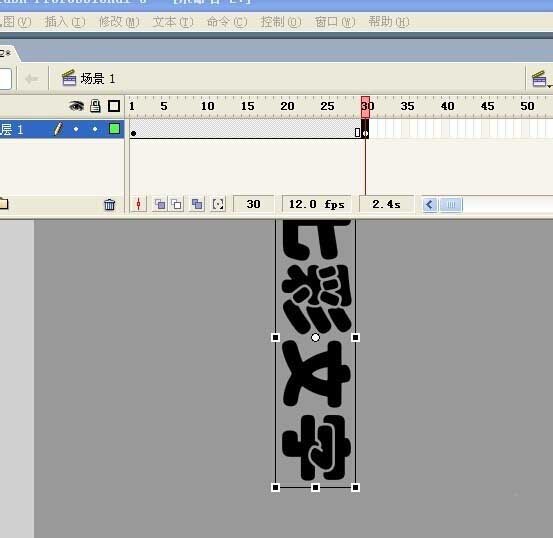Screen dimensions: 553x538
Task: Open the 帮助 (Help) menu
Action: point(389,22)
